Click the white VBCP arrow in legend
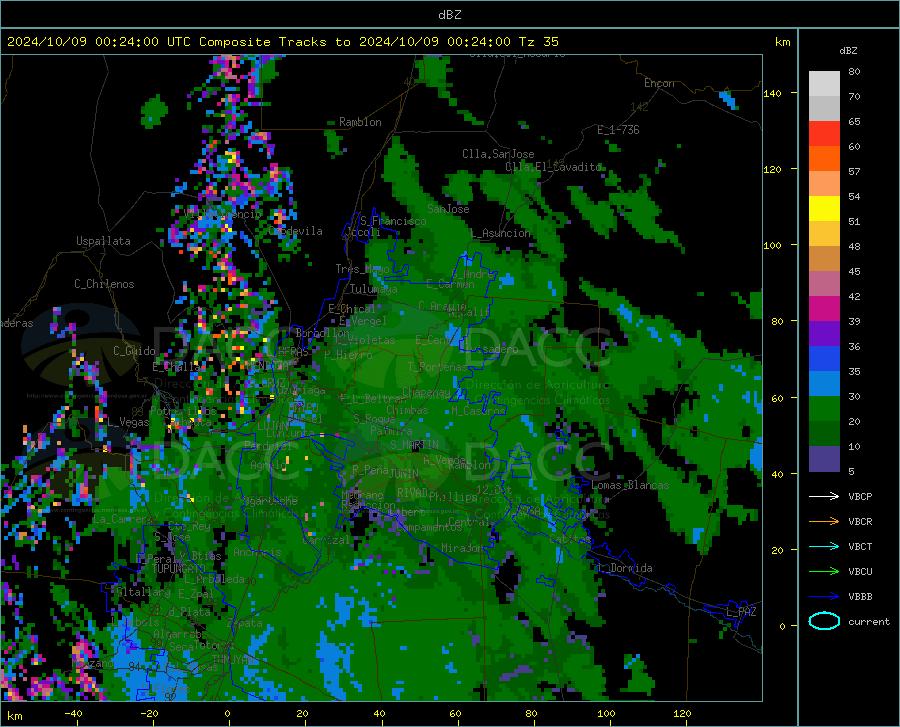This screenshot has width=900, height=727. click(824, 496)
